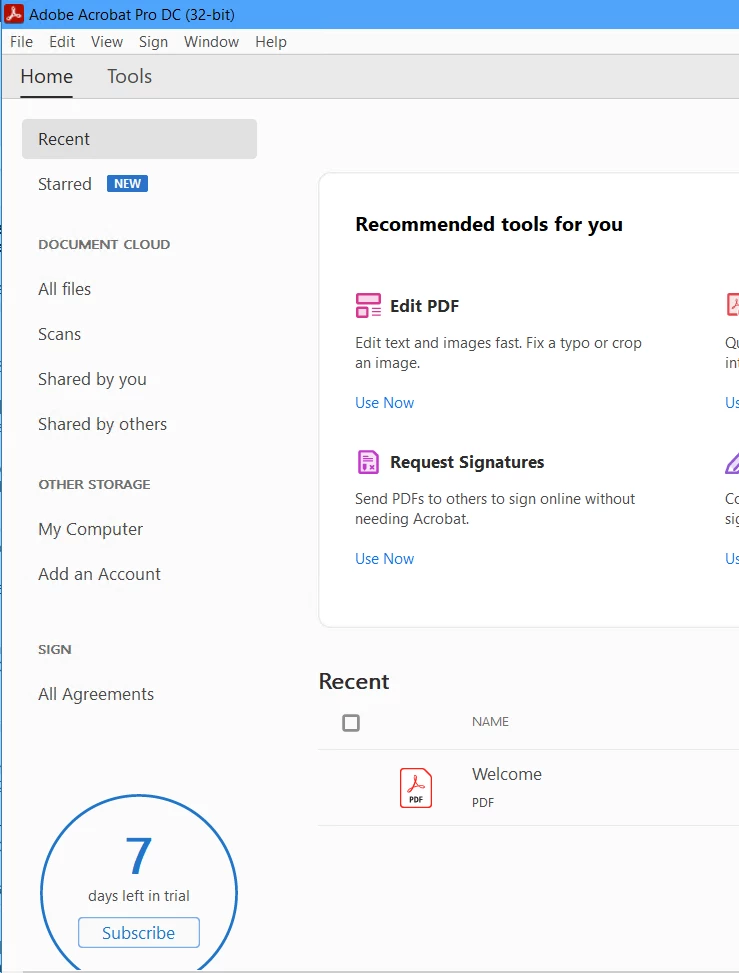Click the Request Signatures tool icon
Screen dimensions: 739x973
pyautogui.click(x=368, y=462)
